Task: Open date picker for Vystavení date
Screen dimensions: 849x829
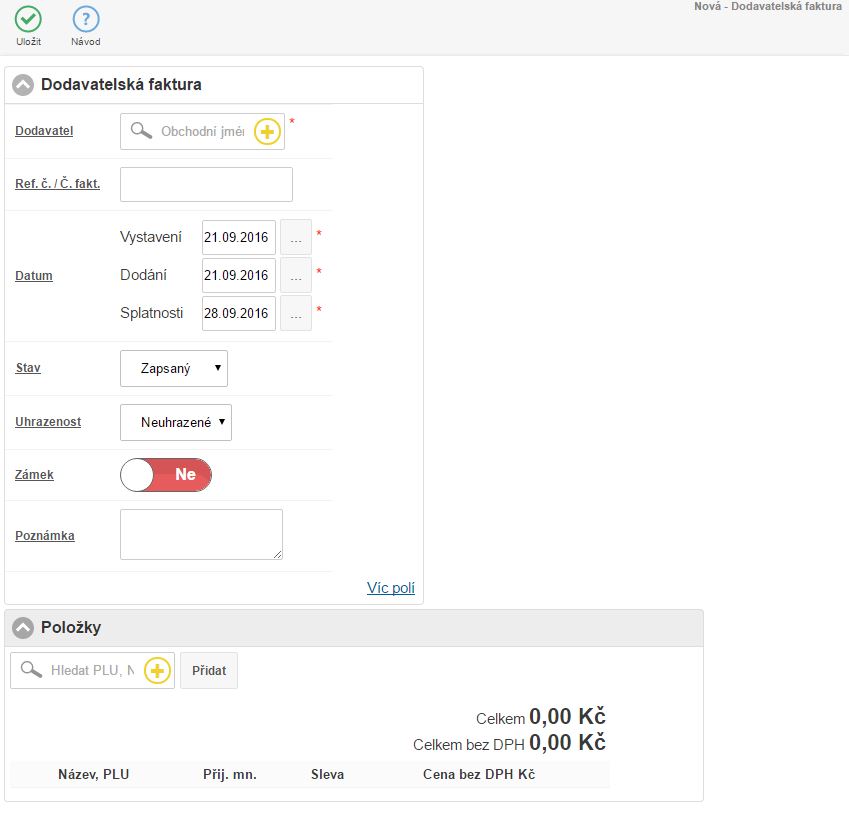Action: [295, 237]
